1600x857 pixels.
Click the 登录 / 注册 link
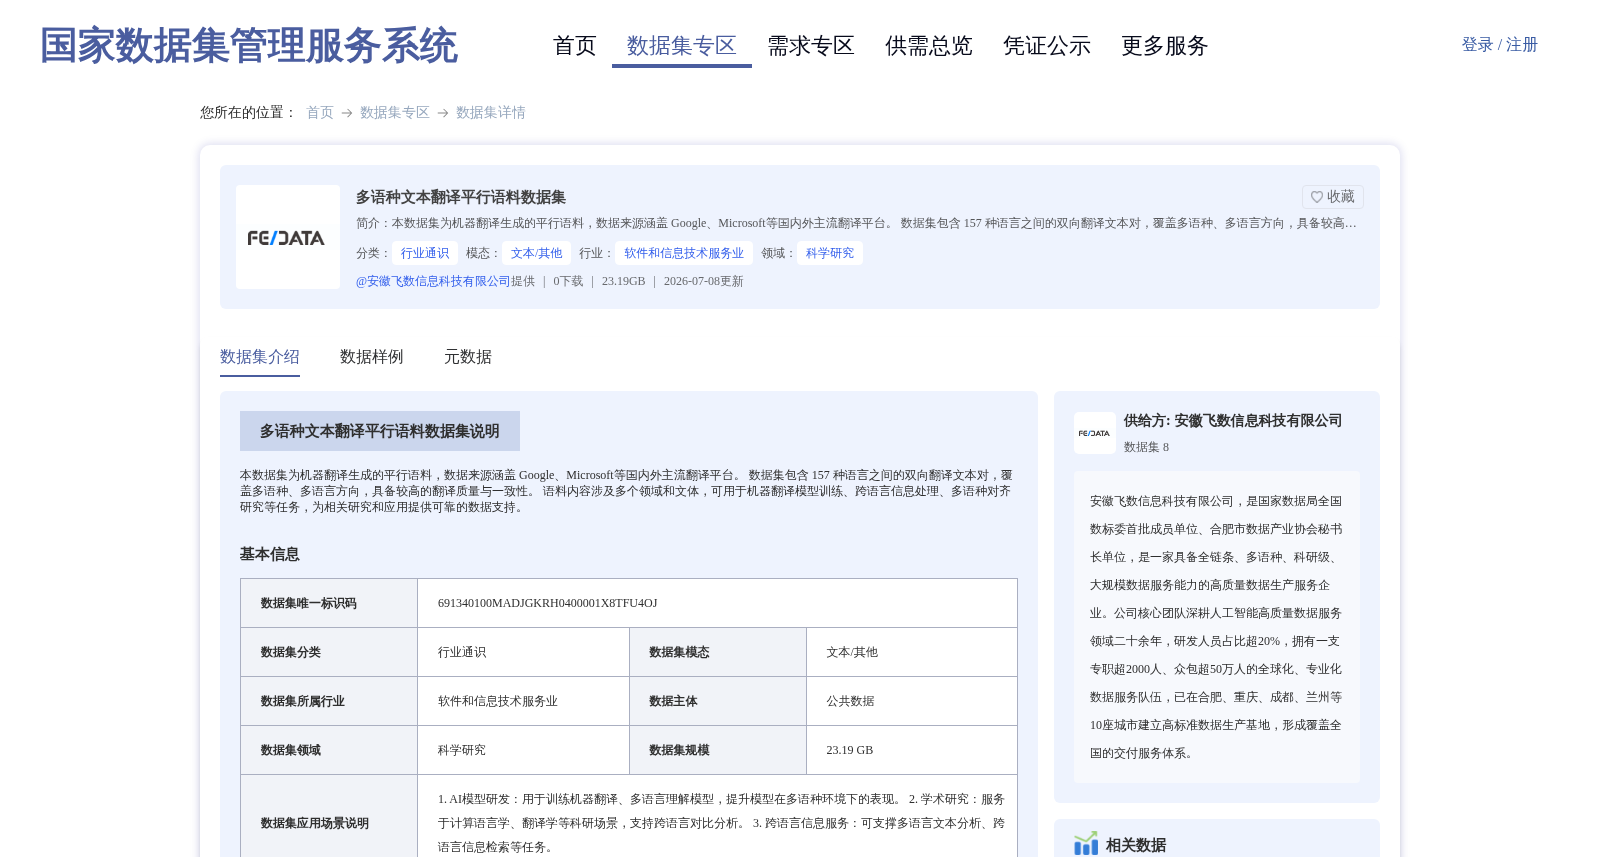[1500, 45]
